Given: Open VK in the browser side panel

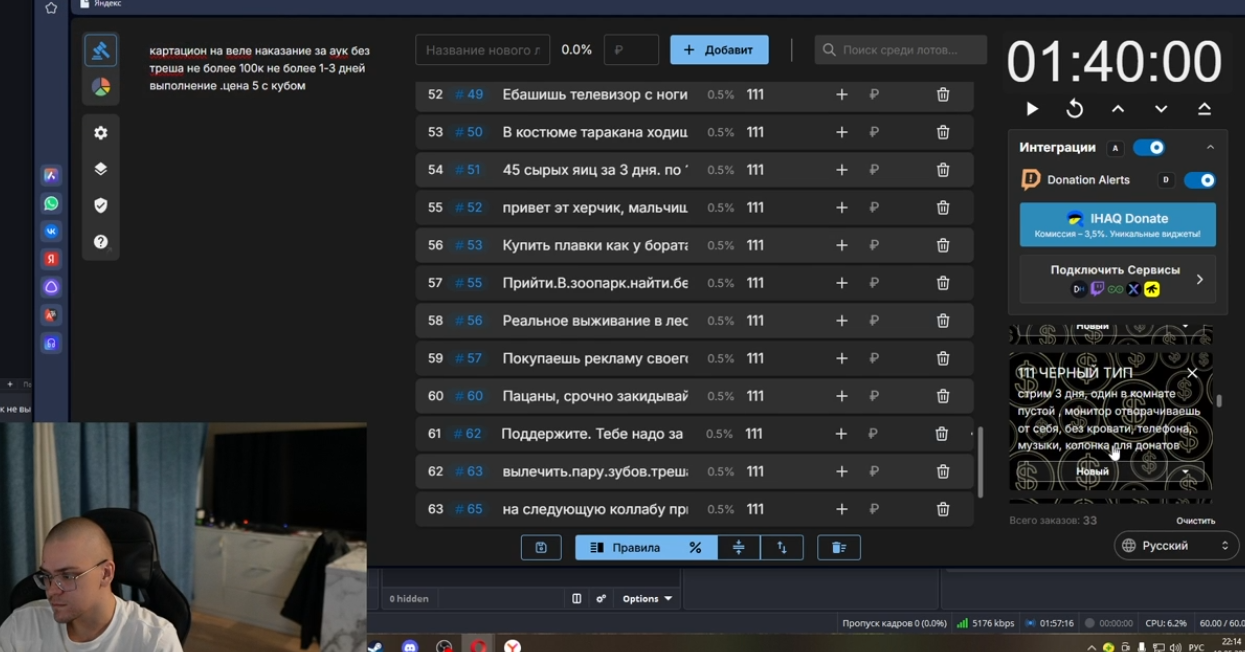Looking at the screenshot, I should pos(51,231).
